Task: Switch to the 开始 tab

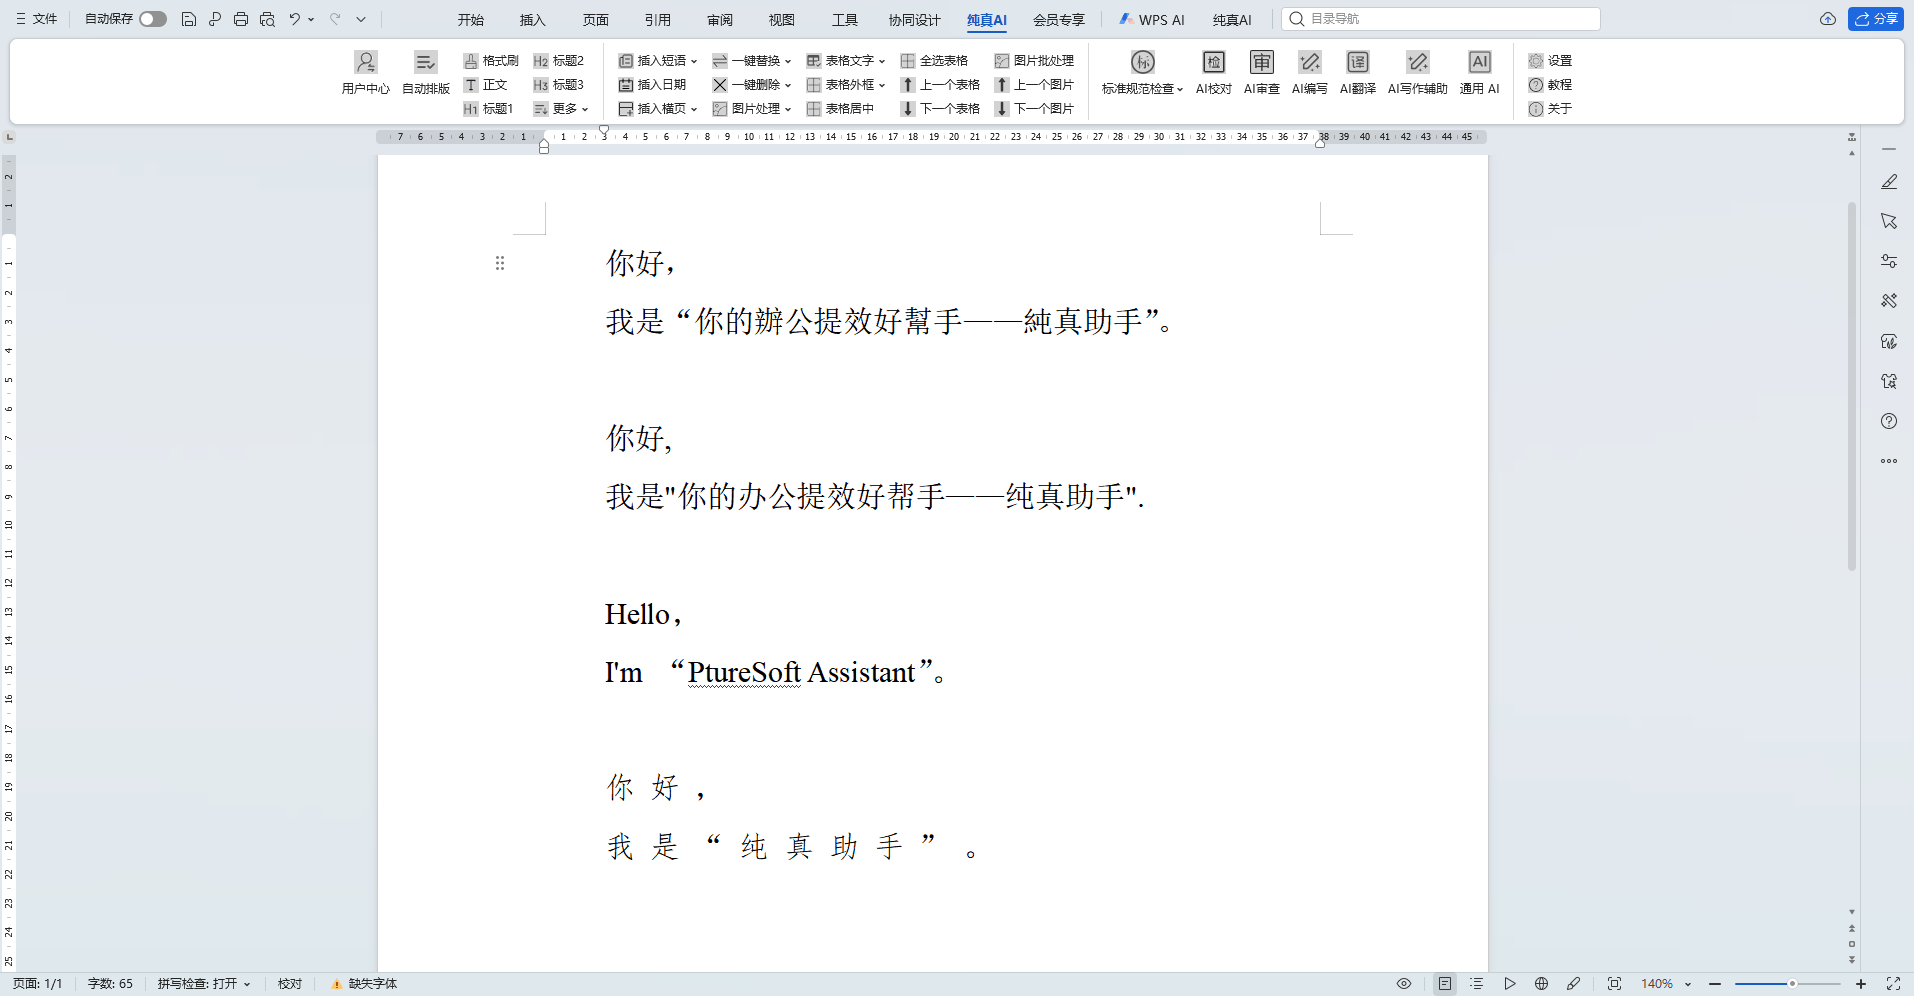Action: [471, 20]
